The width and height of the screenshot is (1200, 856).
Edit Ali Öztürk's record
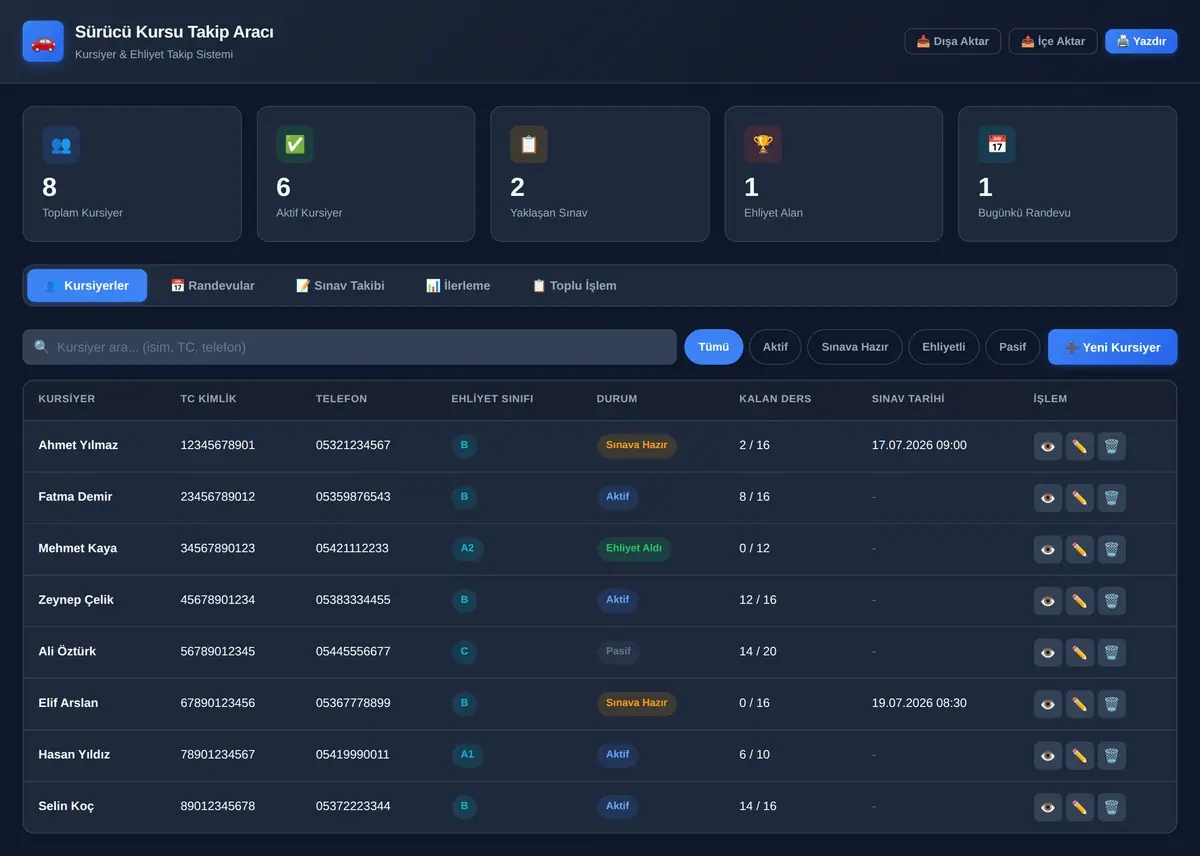[1080, 652]
